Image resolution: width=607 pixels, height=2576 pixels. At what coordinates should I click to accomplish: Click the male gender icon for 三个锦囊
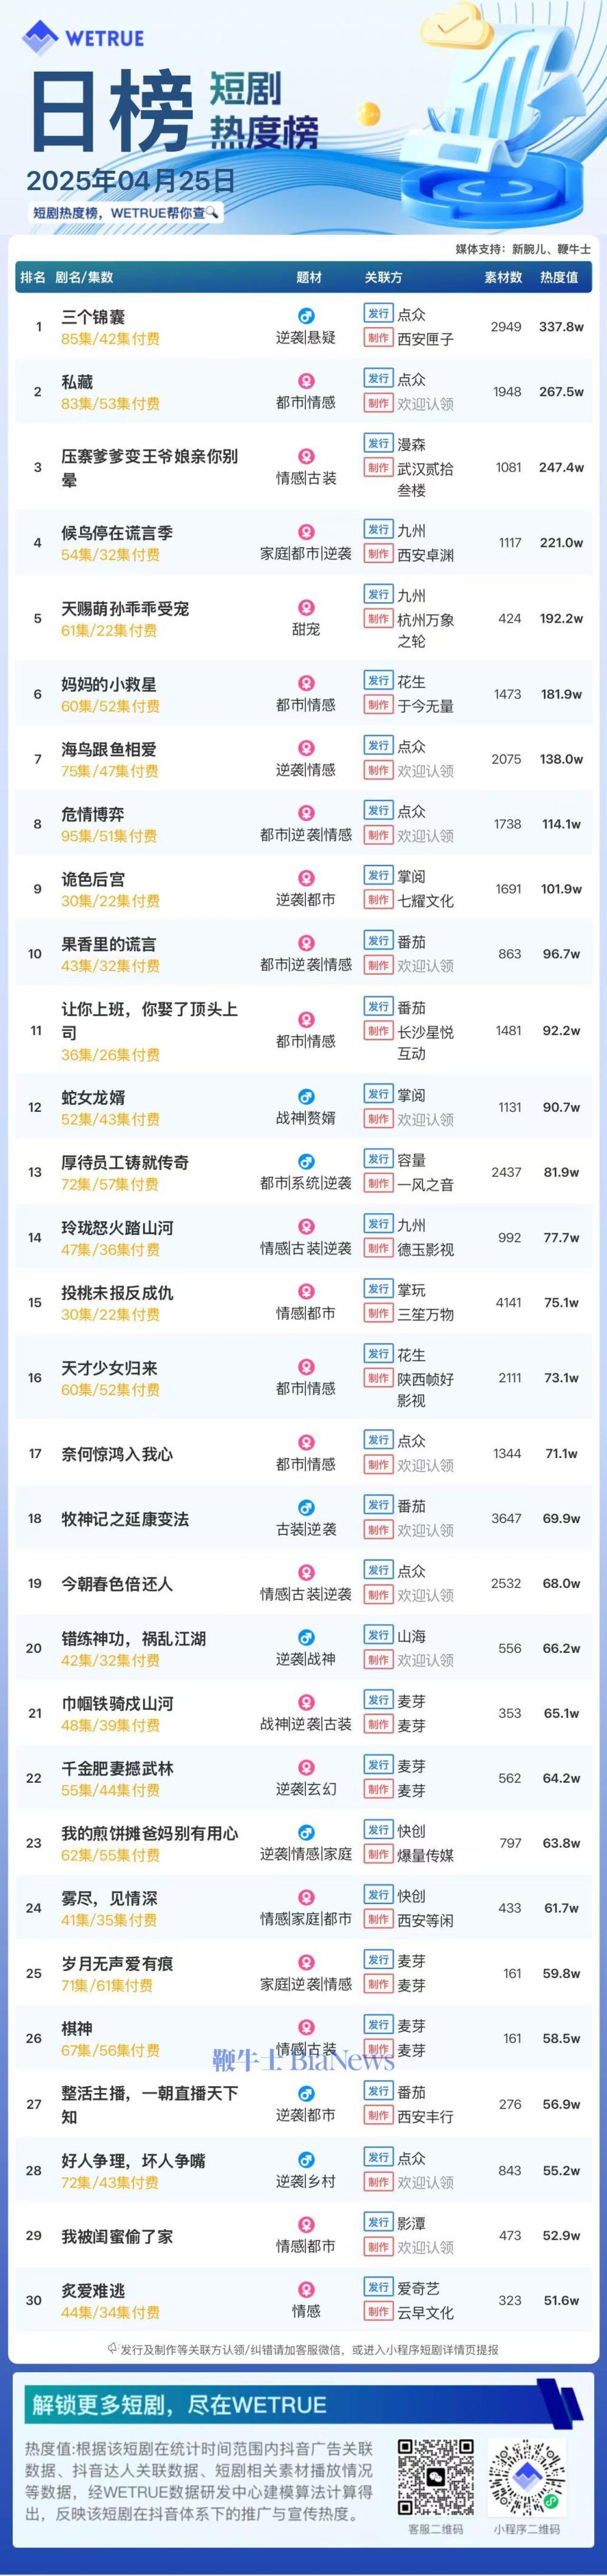tap(306, 316)
